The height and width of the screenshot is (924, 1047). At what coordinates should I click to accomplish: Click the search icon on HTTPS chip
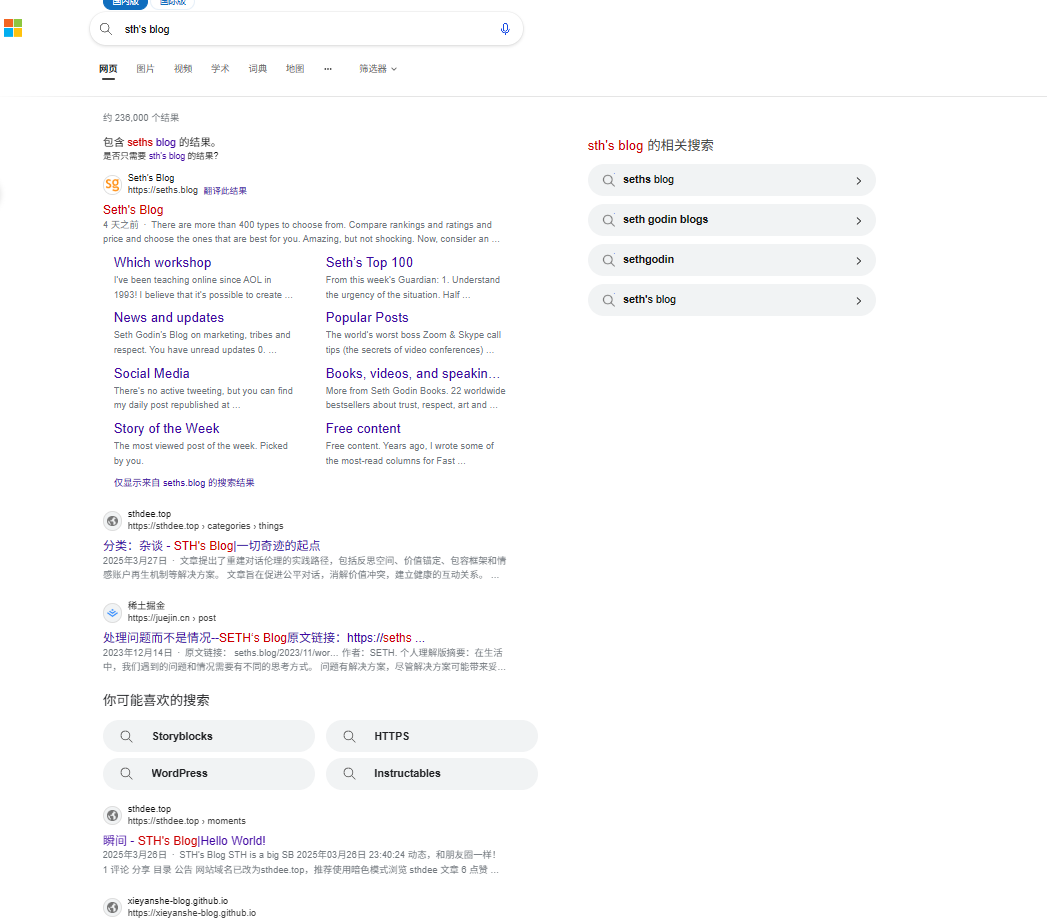pos(349,736)
